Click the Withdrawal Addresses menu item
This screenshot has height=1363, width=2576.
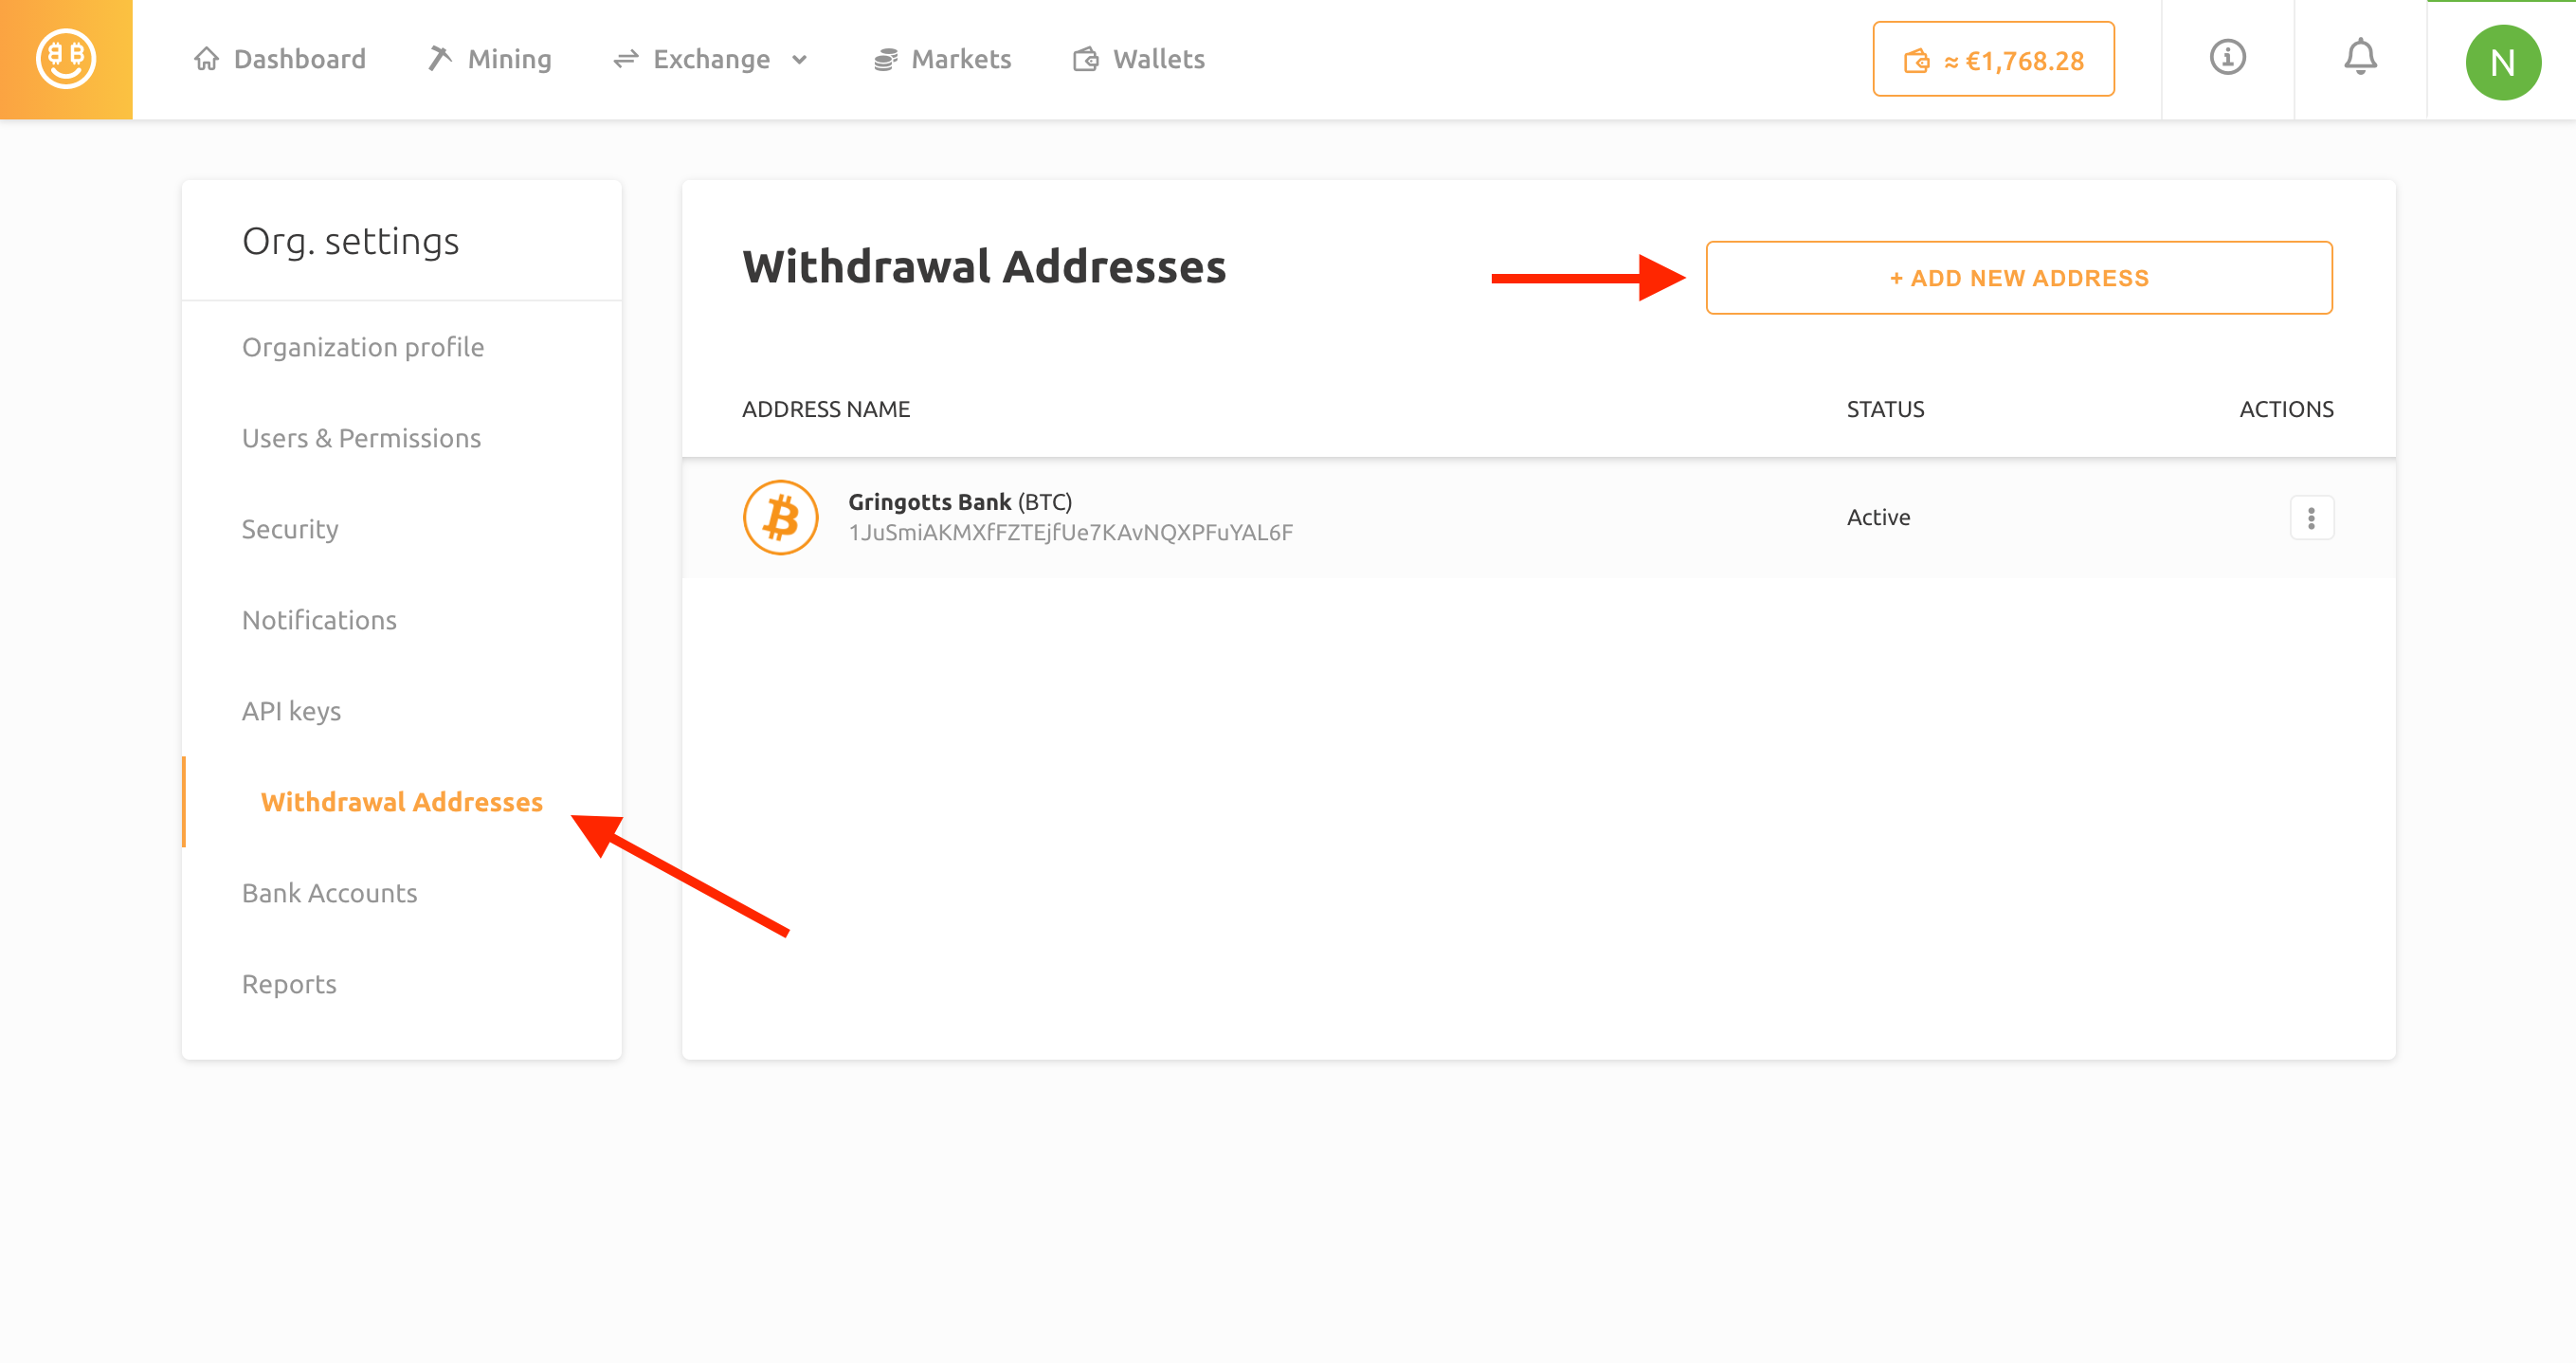404,801
